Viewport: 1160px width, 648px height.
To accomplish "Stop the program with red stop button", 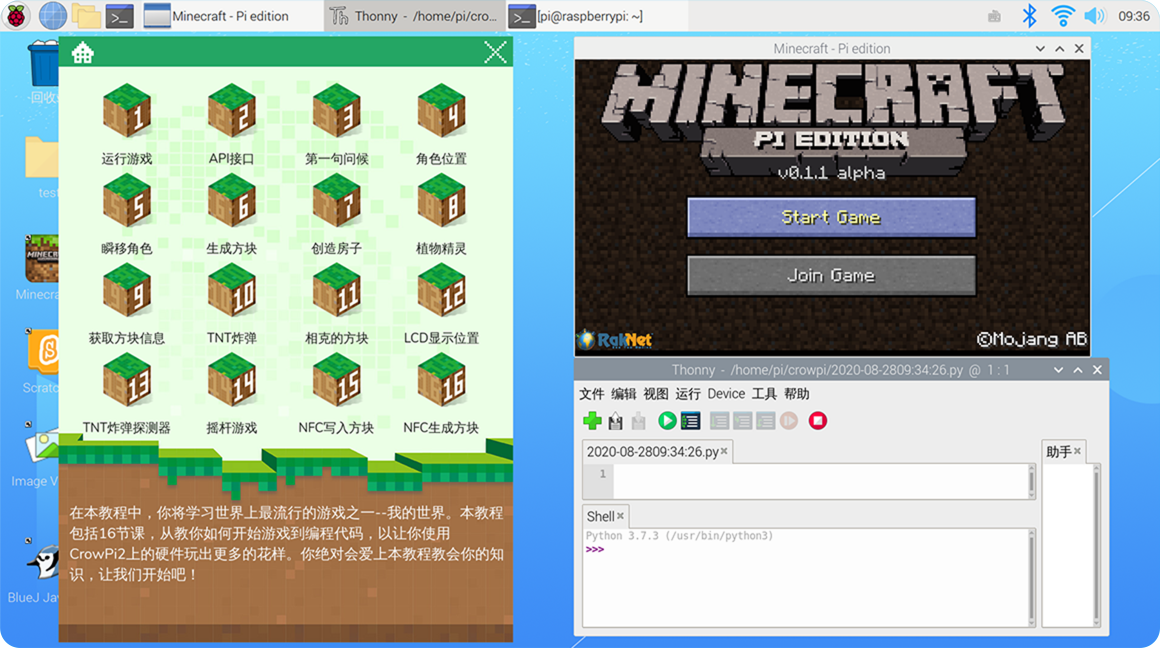I will click(x=817, y=421).
